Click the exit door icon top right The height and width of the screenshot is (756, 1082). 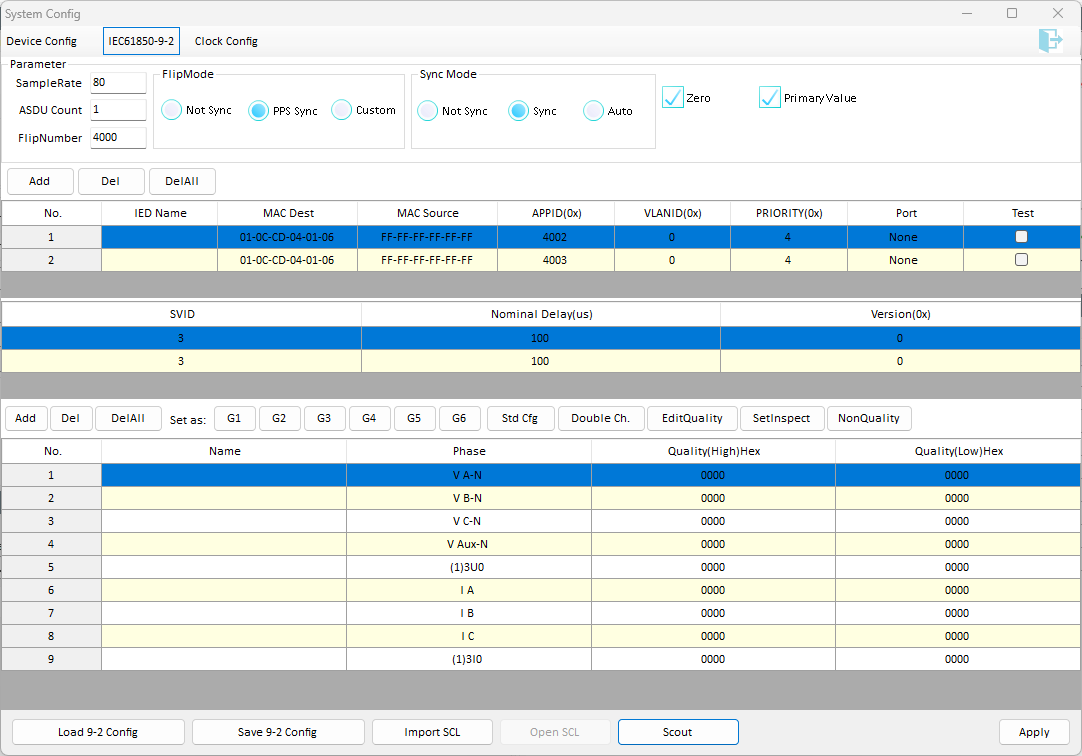(1050, 41)
